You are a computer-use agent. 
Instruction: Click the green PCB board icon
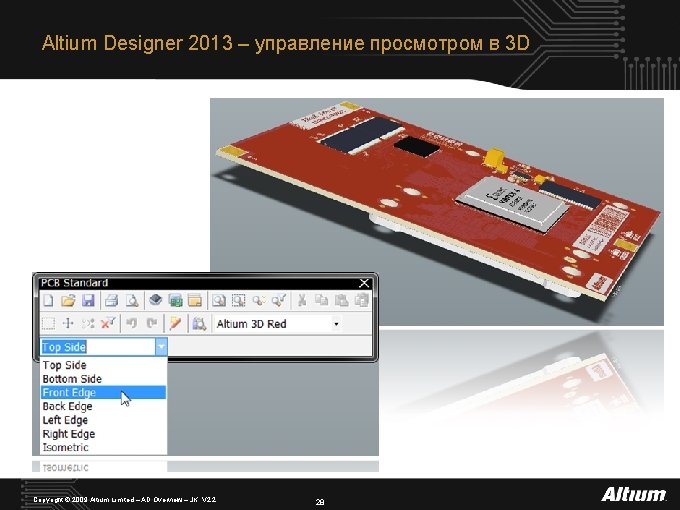[175, 300]
